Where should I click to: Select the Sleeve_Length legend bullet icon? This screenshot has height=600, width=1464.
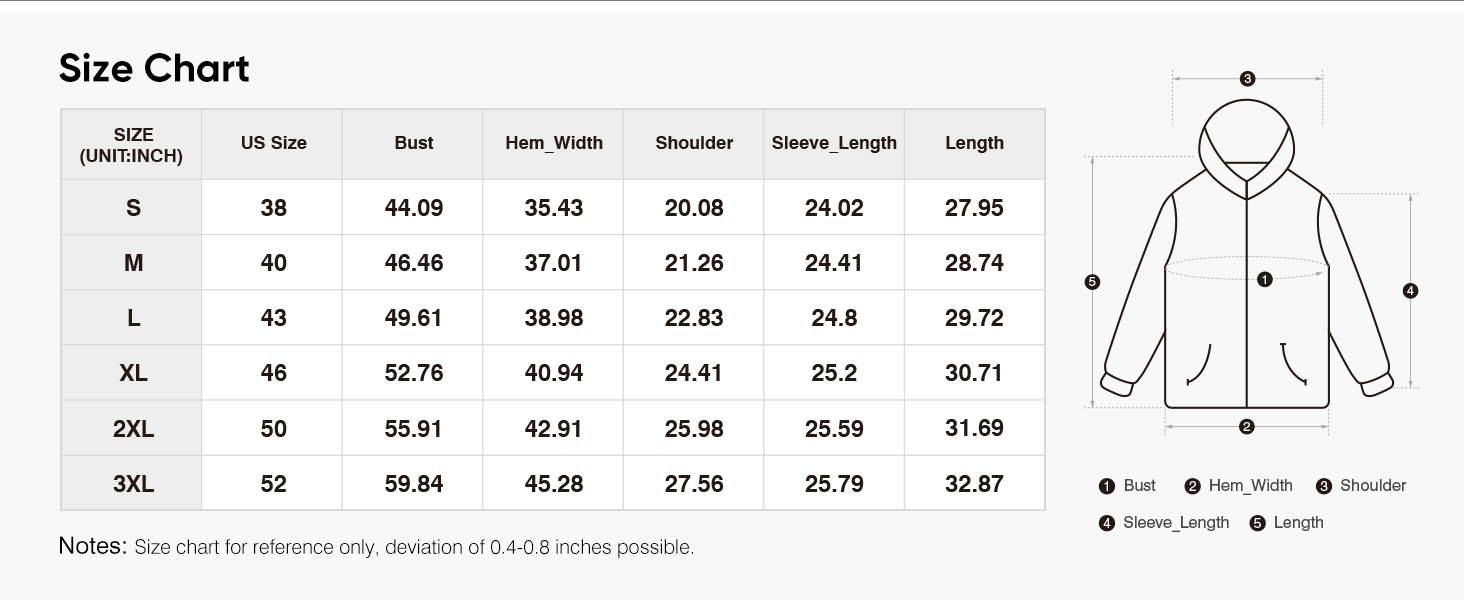(1106, 523)
